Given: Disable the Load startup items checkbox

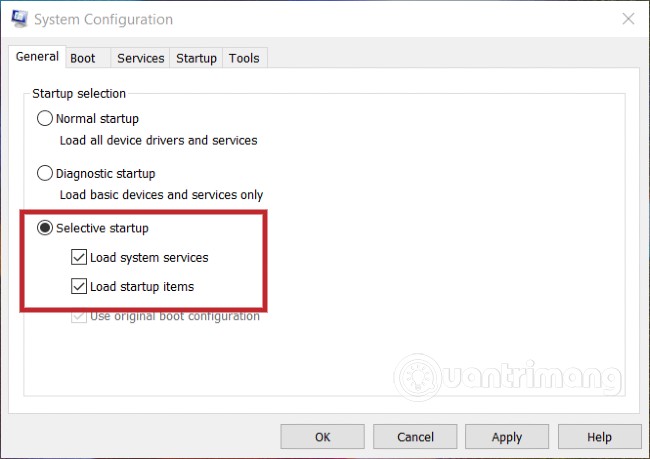Looking at the screenshot, I should click(80, 287).
